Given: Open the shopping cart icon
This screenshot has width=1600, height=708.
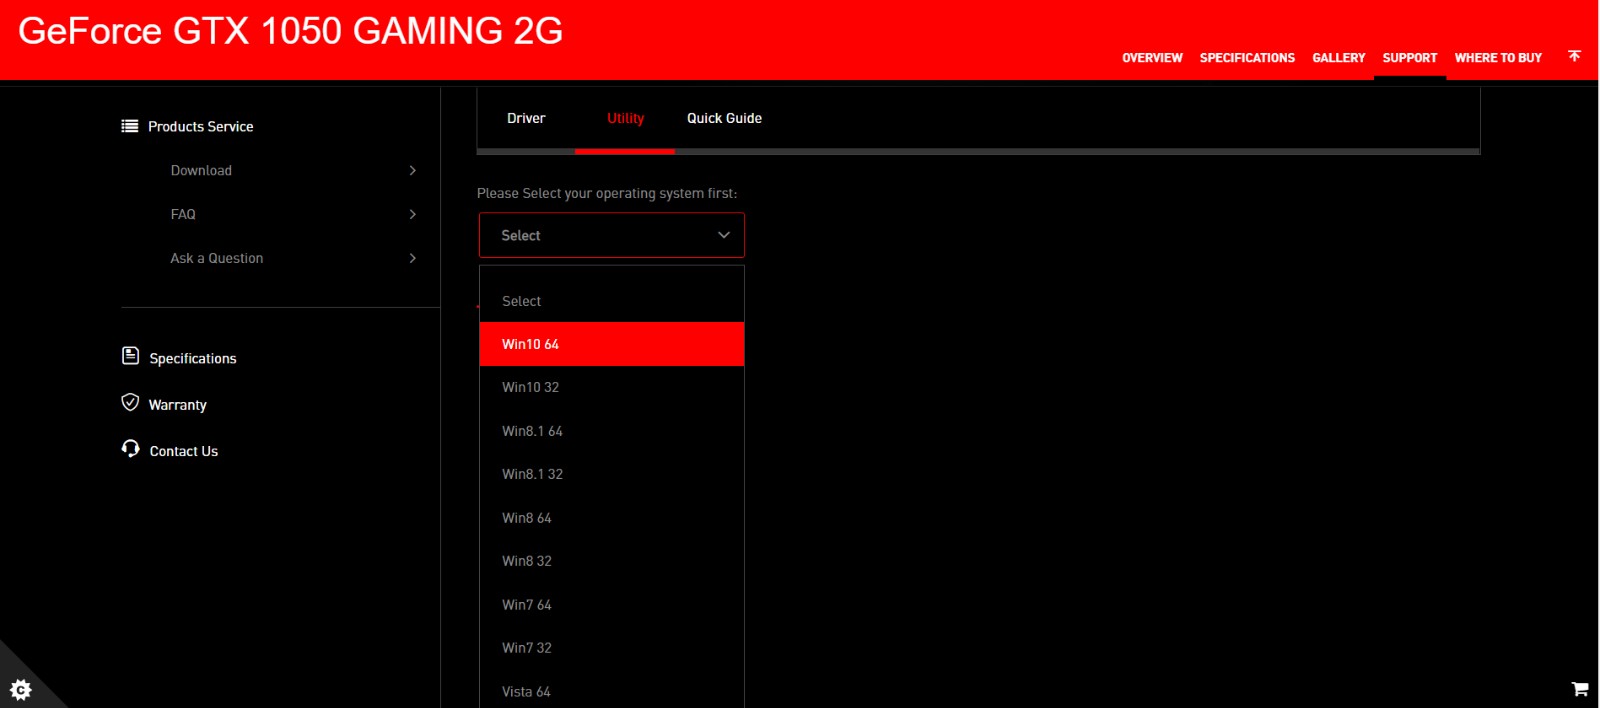Looking at the screenshot, I should [1580, 689].
